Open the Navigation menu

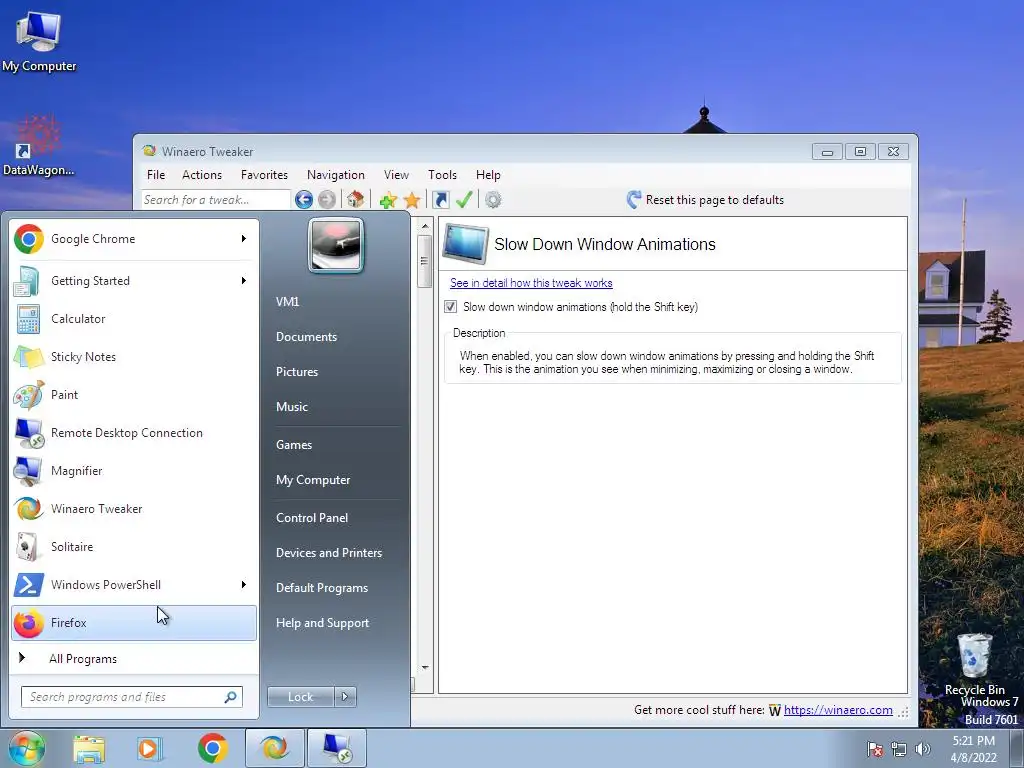(x=336, y=175)
